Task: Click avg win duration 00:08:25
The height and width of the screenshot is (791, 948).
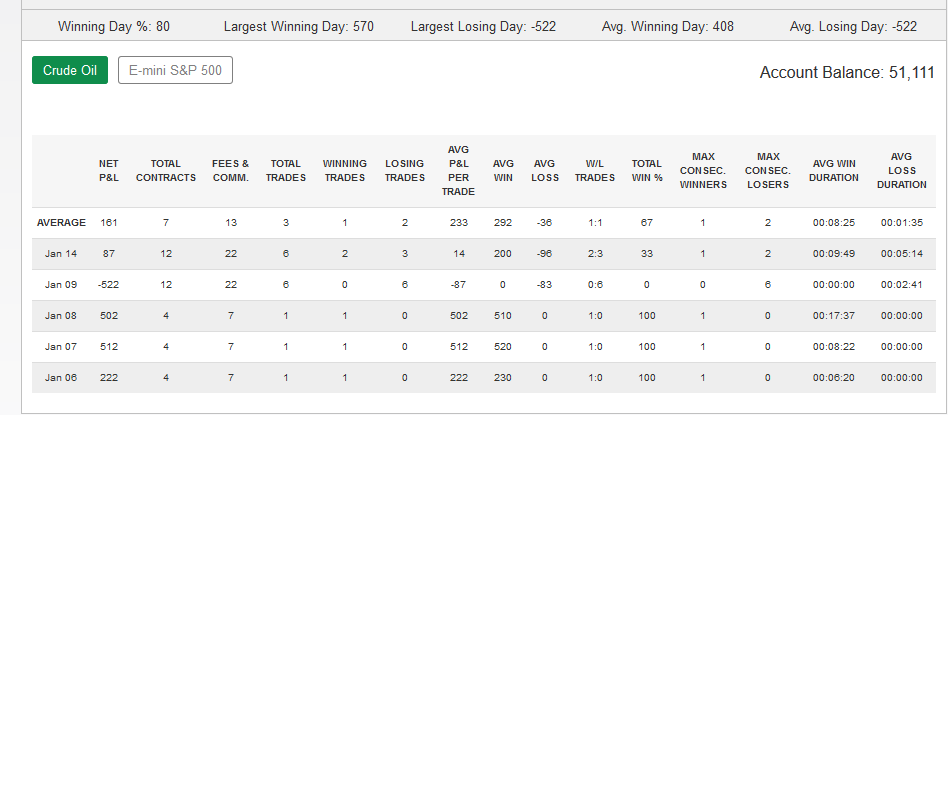Action: [834, 223]
